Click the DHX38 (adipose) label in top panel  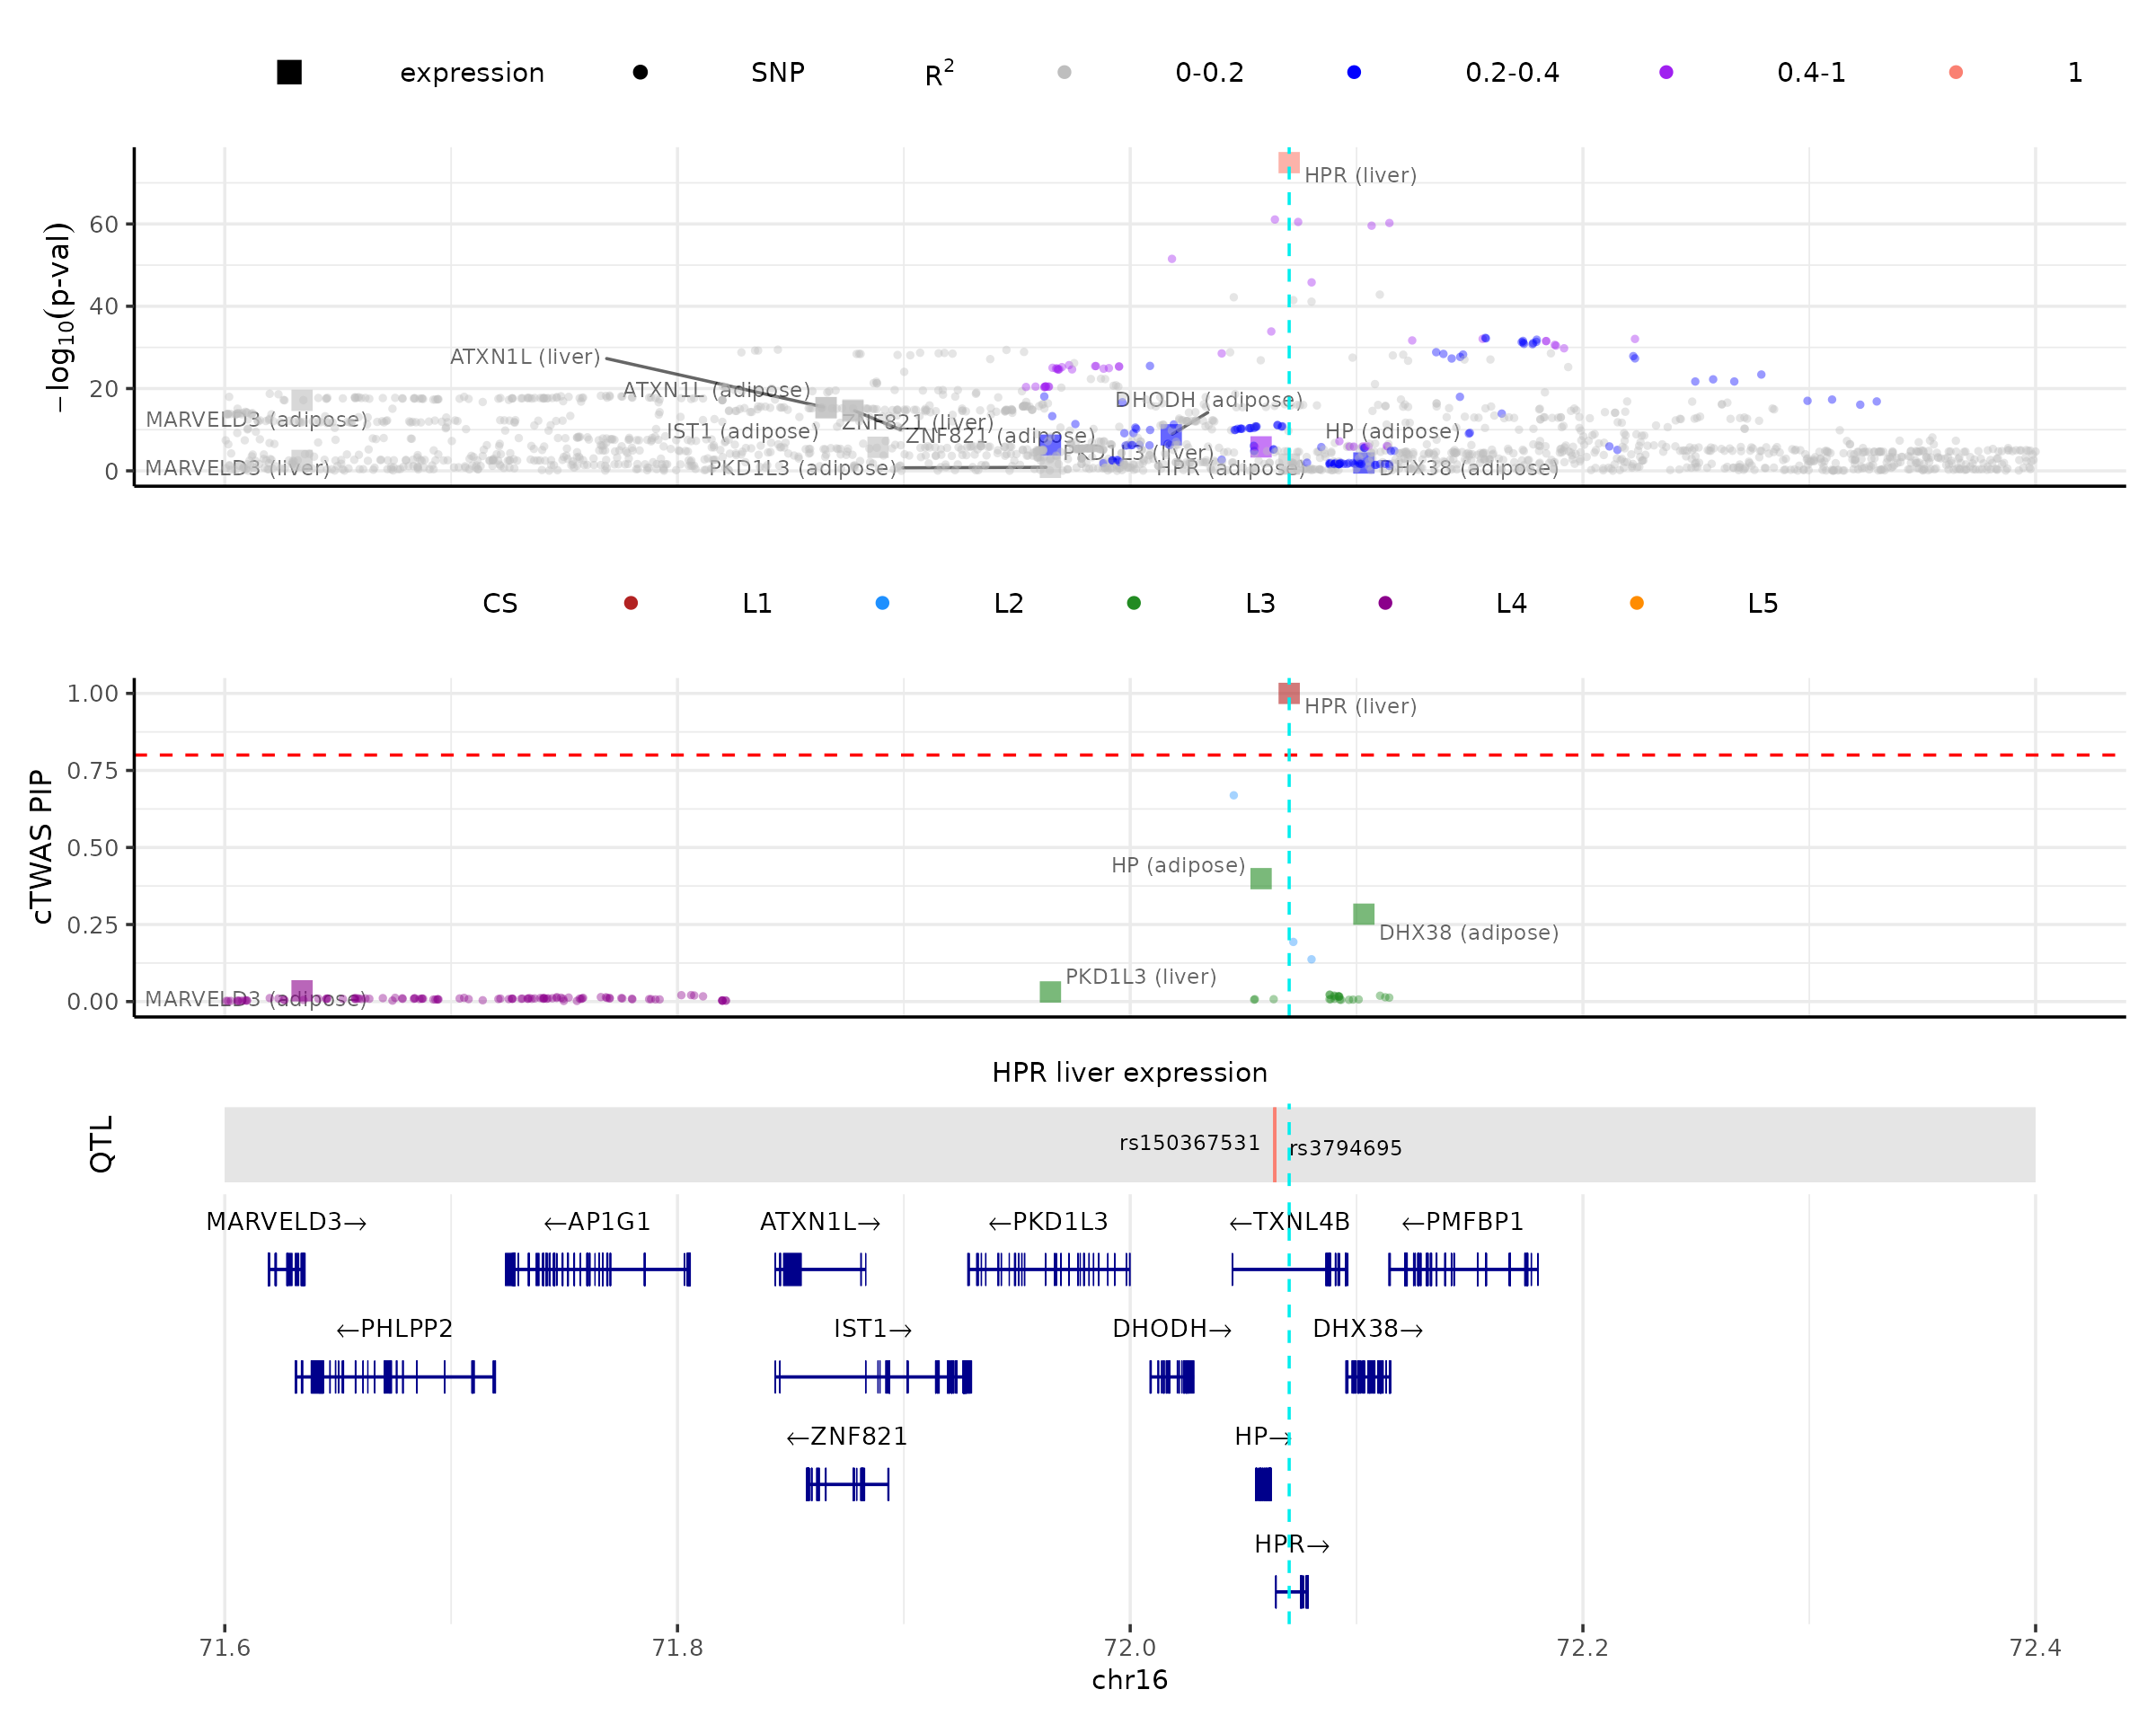point(1469,468)
